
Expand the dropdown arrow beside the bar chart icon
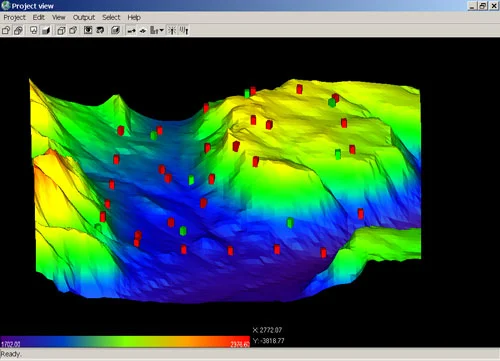(x=162, y=31)
